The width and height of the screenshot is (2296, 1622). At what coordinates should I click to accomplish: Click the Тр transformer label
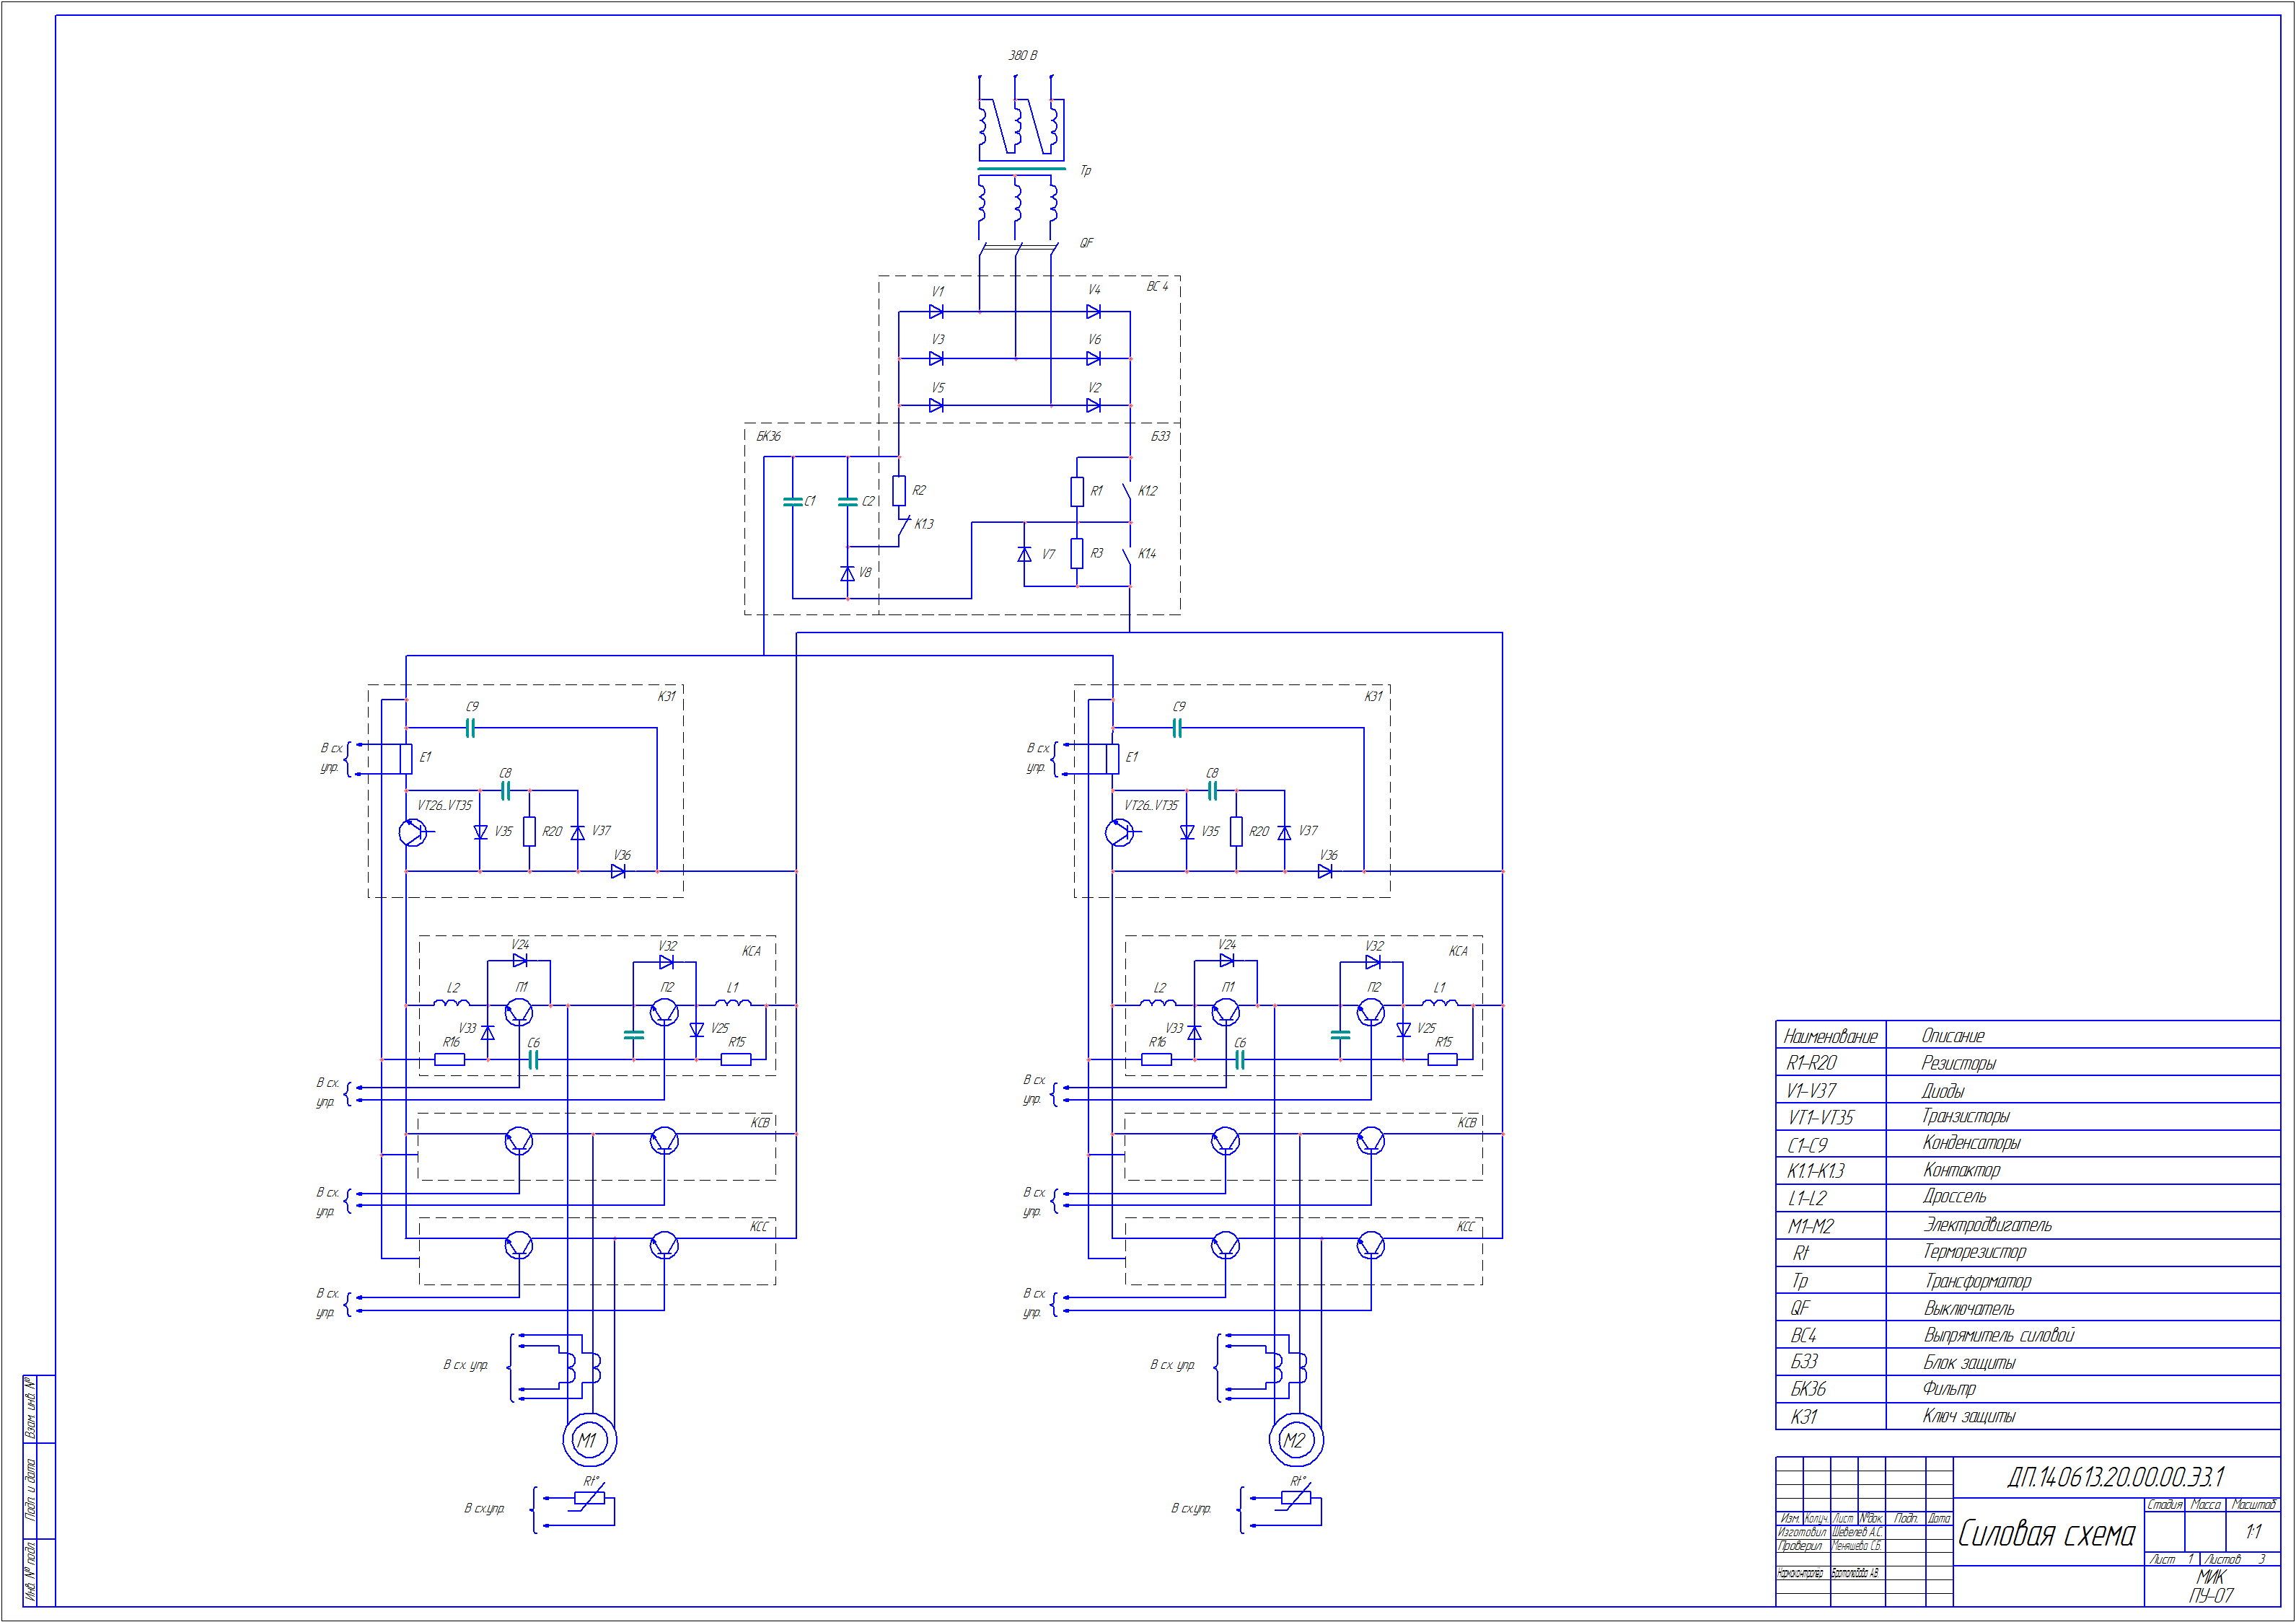[1085, 171]
